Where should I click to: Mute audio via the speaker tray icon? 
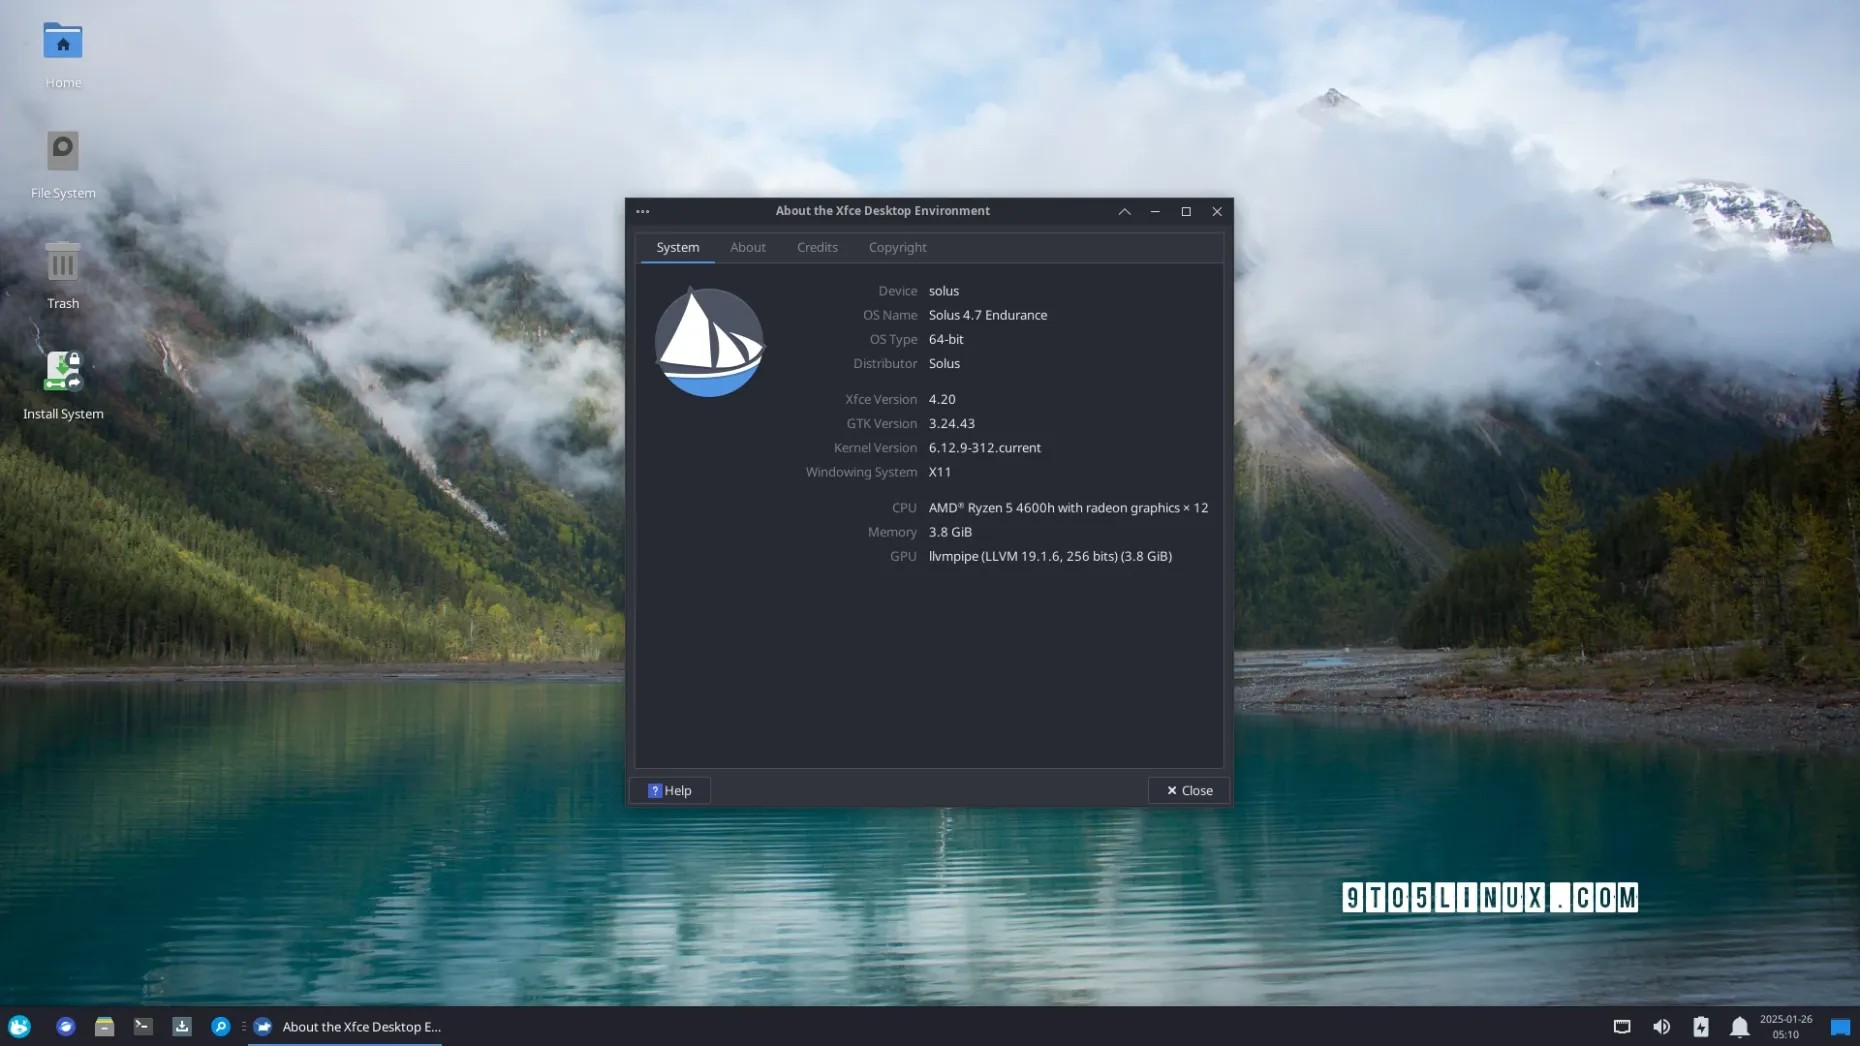coord(1662,1027)
